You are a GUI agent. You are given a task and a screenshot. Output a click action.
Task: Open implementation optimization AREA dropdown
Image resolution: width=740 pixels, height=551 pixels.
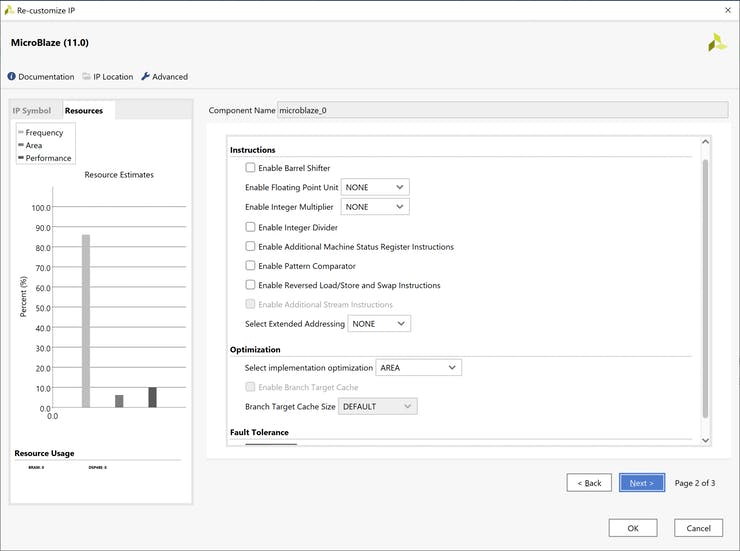(418, 368)
